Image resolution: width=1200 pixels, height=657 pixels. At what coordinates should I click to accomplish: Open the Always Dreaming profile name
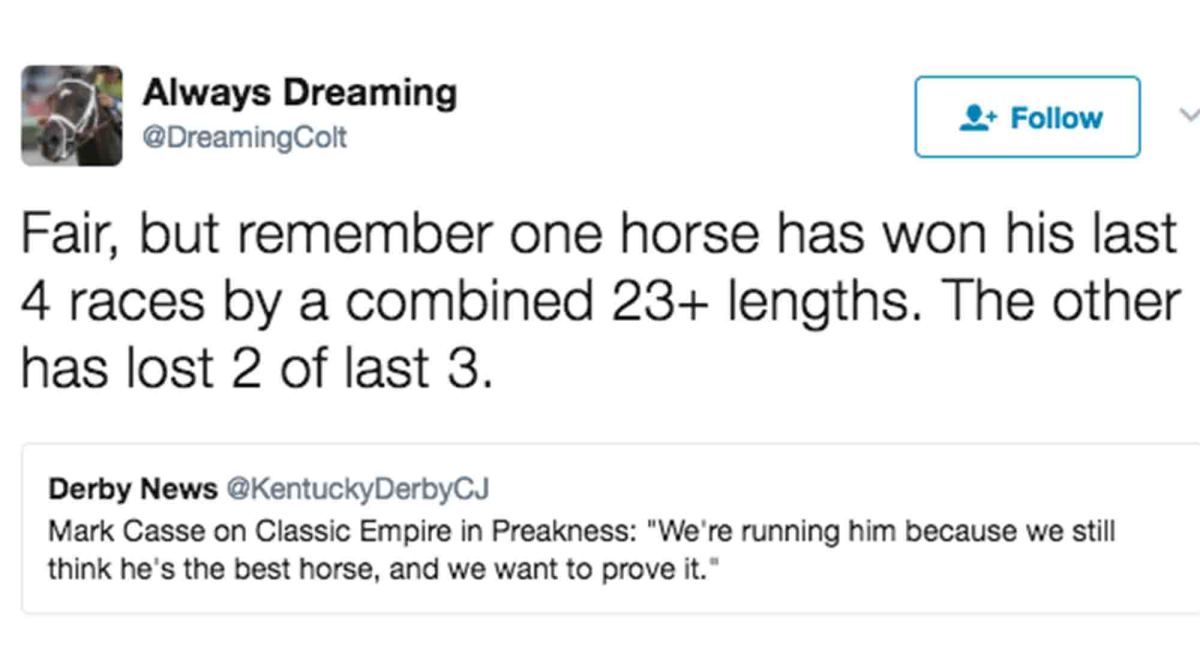pos(300,91)
